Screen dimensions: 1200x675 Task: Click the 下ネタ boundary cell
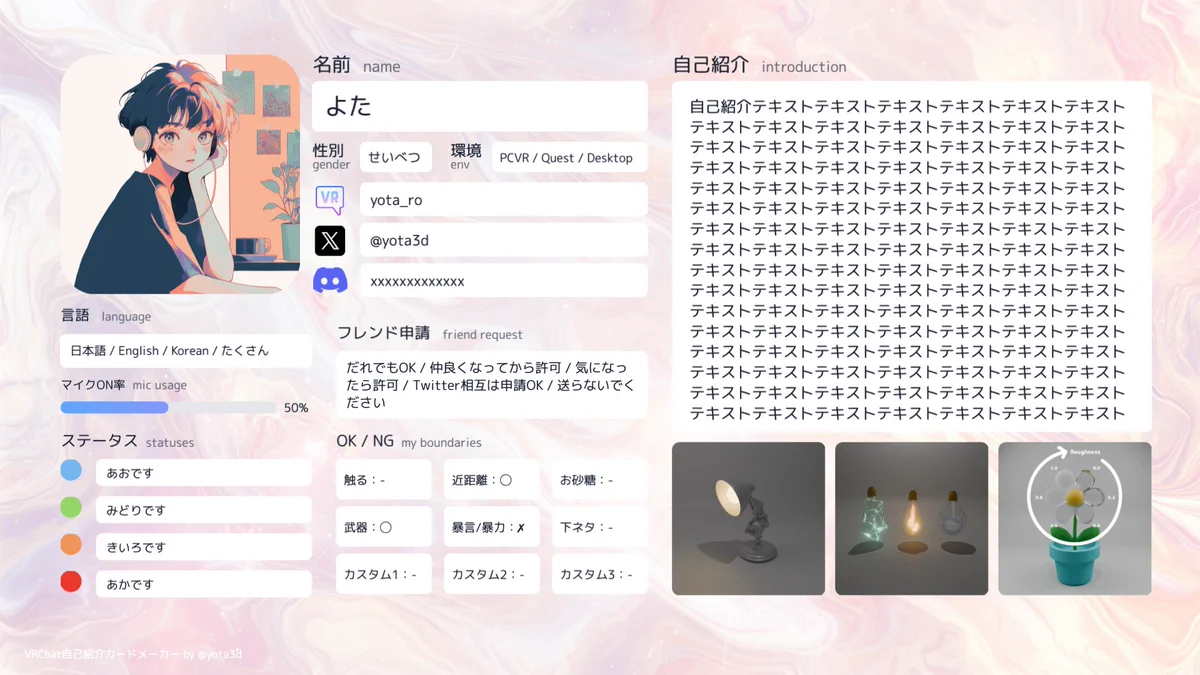pos(600,527)
